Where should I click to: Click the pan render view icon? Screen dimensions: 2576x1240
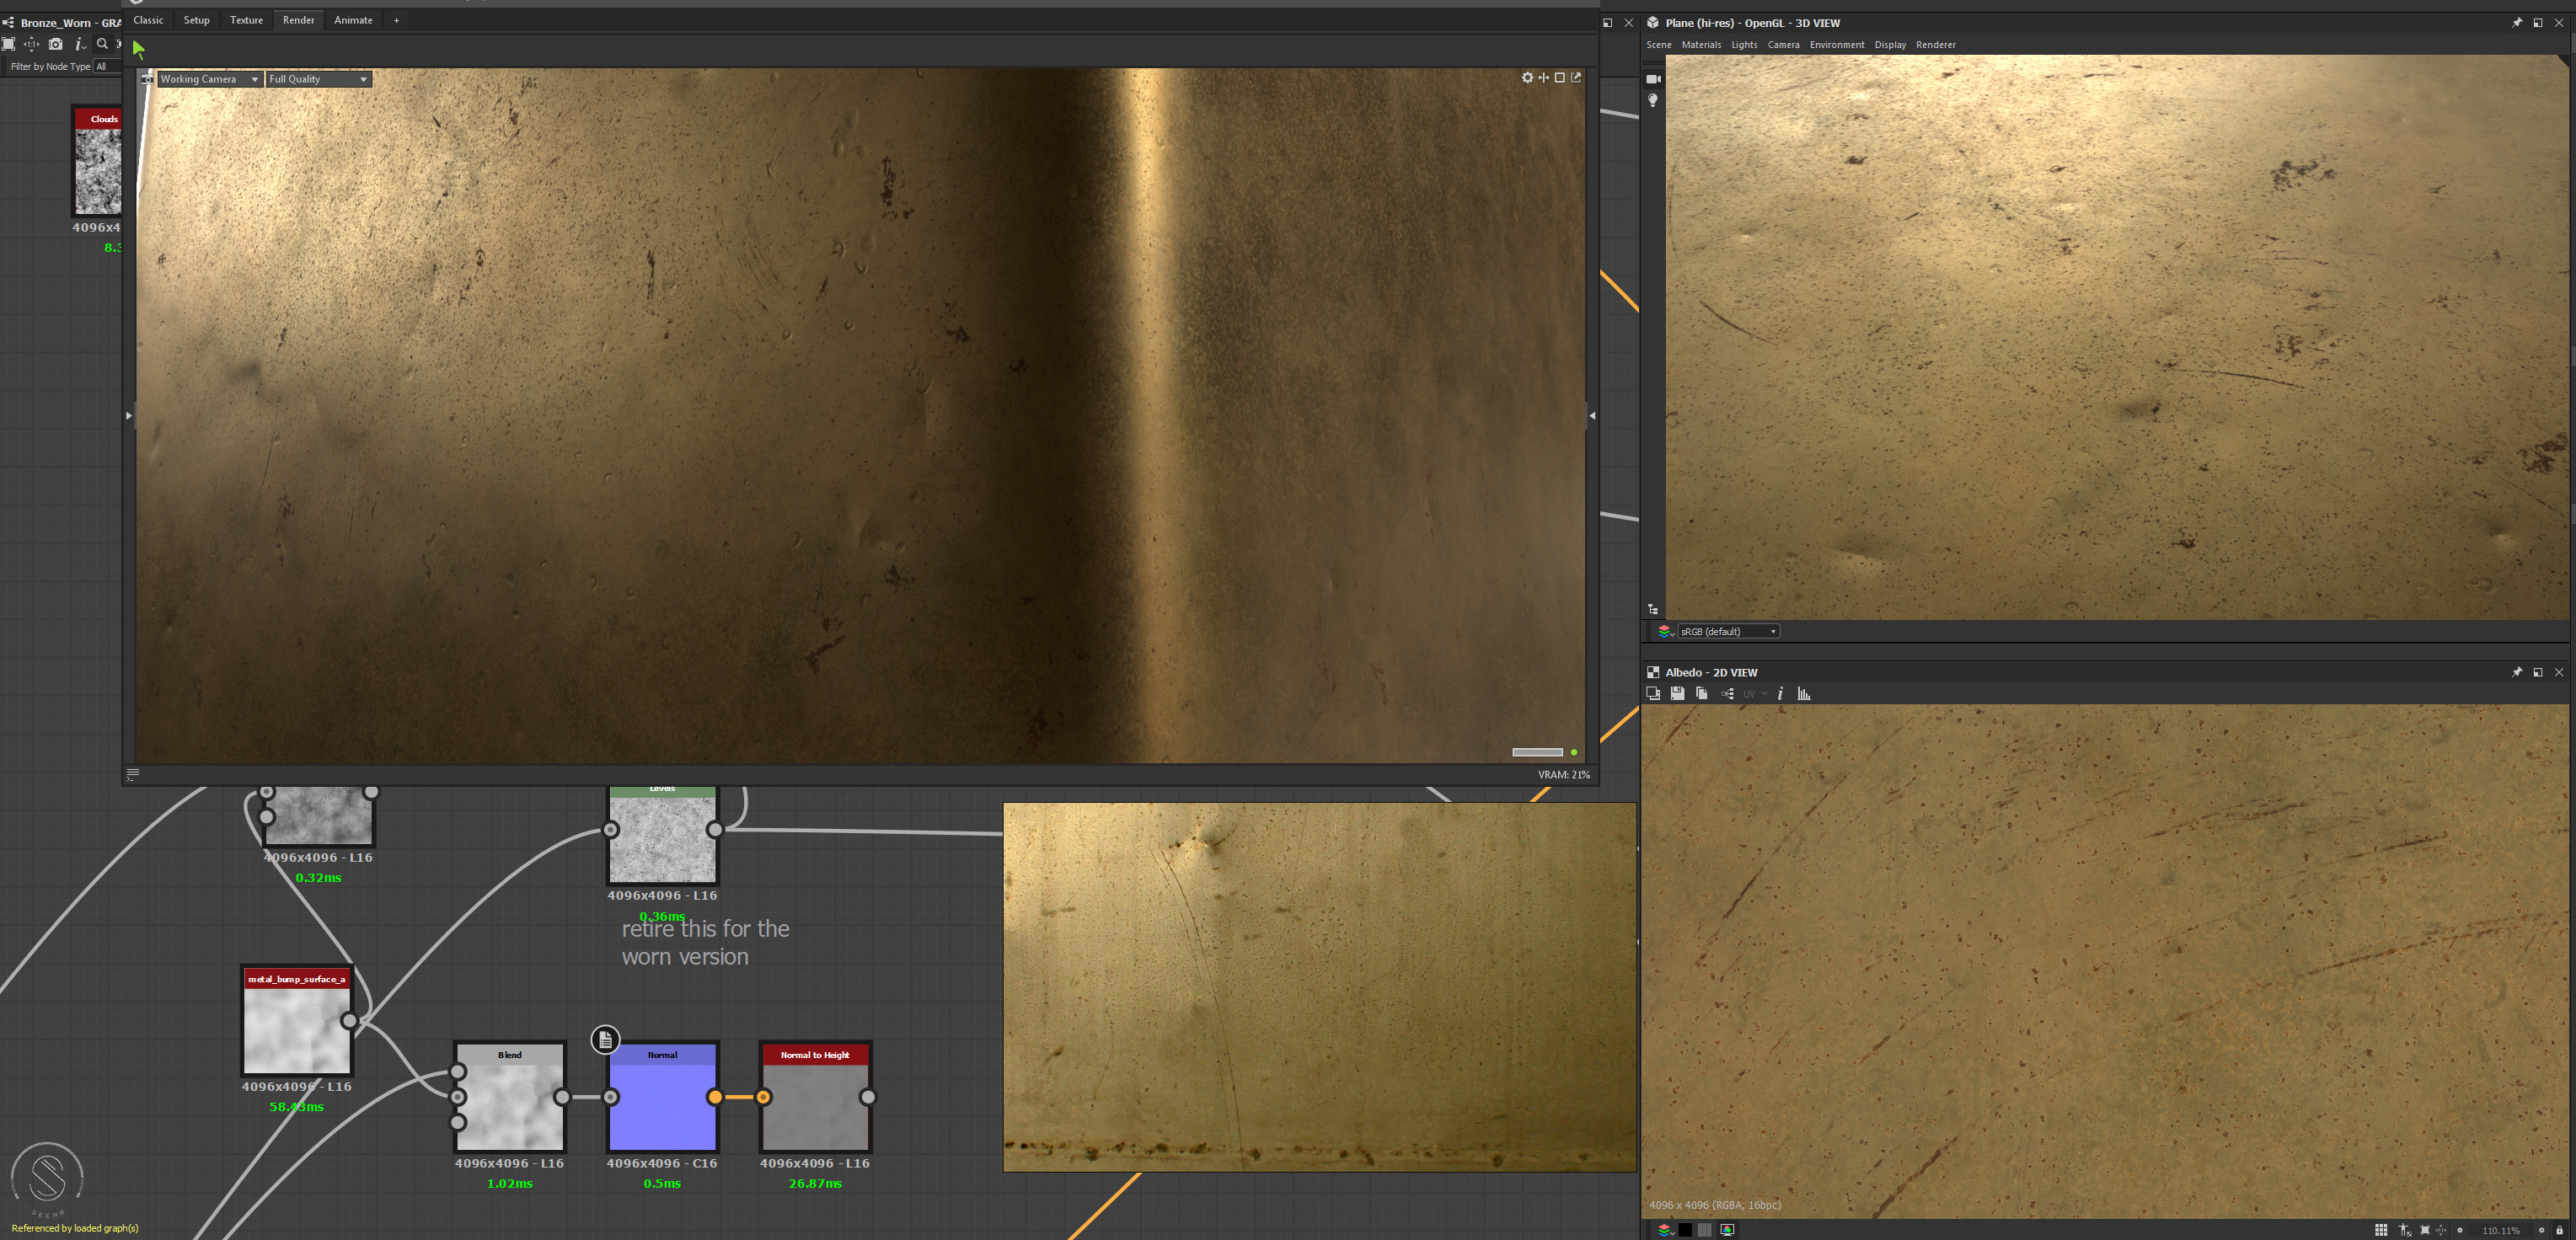click(1543, 78)
